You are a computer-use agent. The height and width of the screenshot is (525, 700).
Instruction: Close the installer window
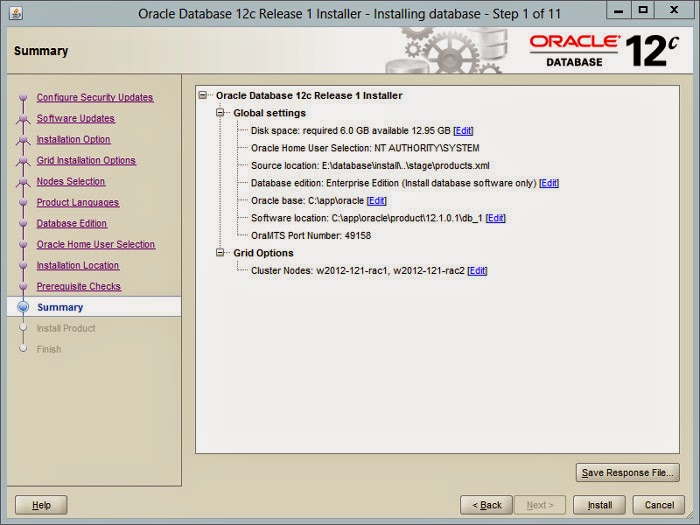(674, 10)
